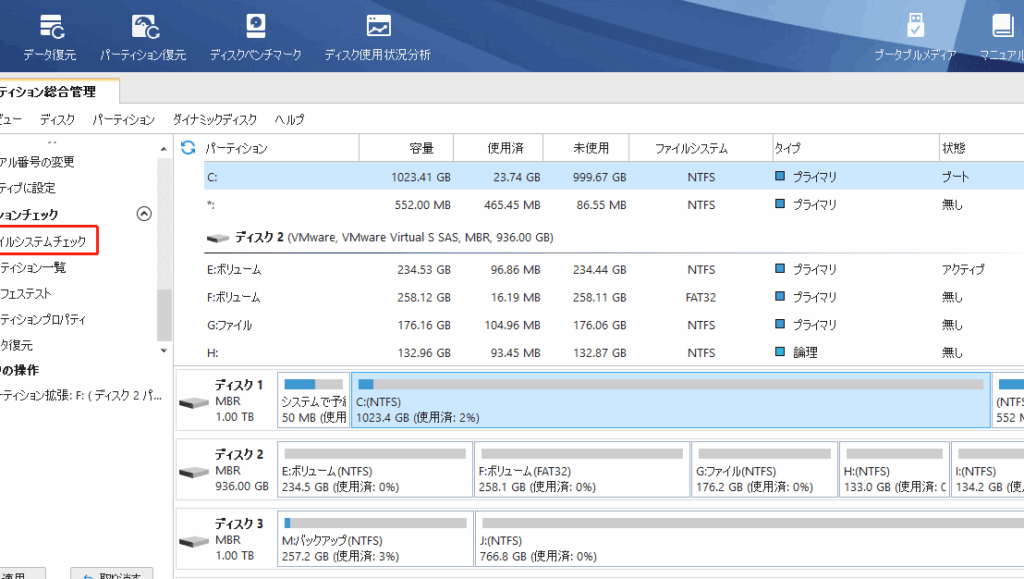This screenshot has height=579, width=1024.
Task: Click ファイルシステムチェック in the sidebar
Action: tap(49, 241)
